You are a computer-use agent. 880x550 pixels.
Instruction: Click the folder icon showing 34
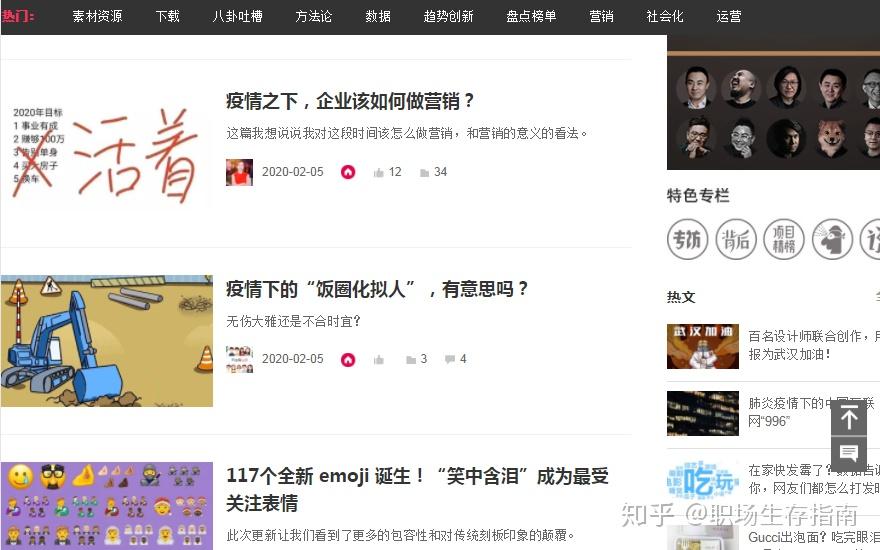pos(425,172)
